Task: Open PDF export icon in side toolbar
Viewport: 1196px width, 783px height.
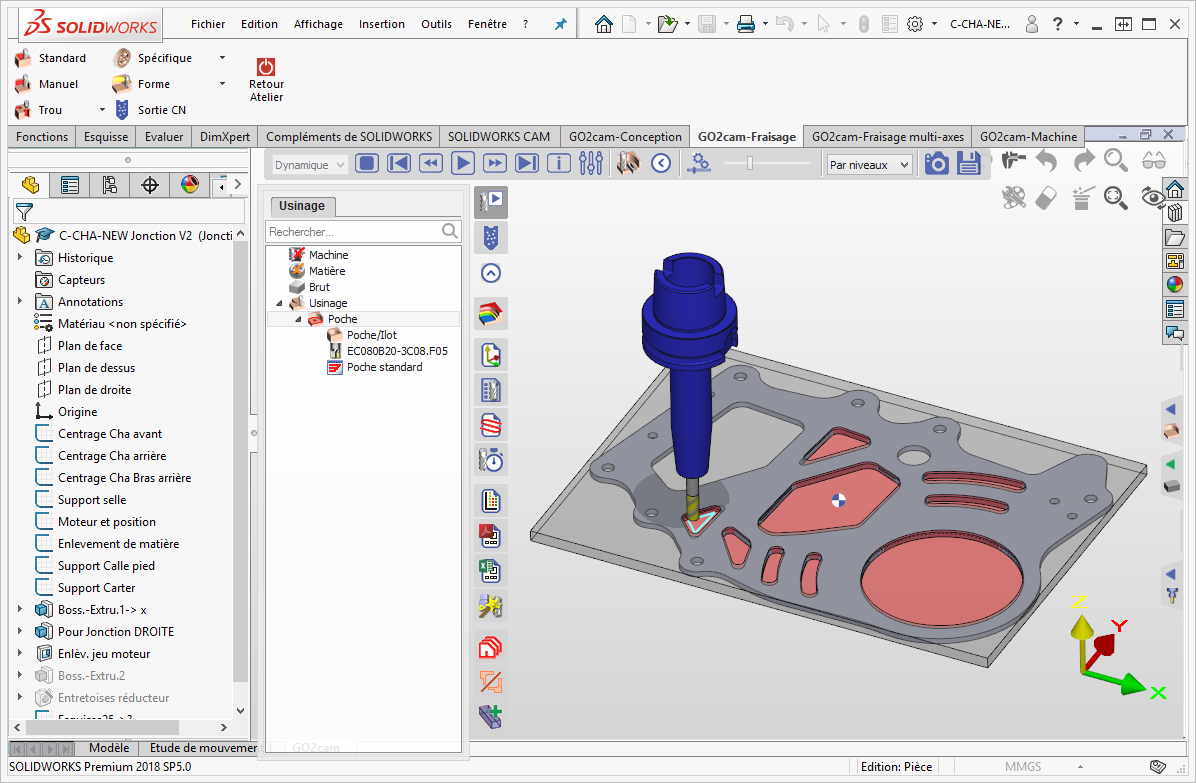Action: click(x=490, y=536)
